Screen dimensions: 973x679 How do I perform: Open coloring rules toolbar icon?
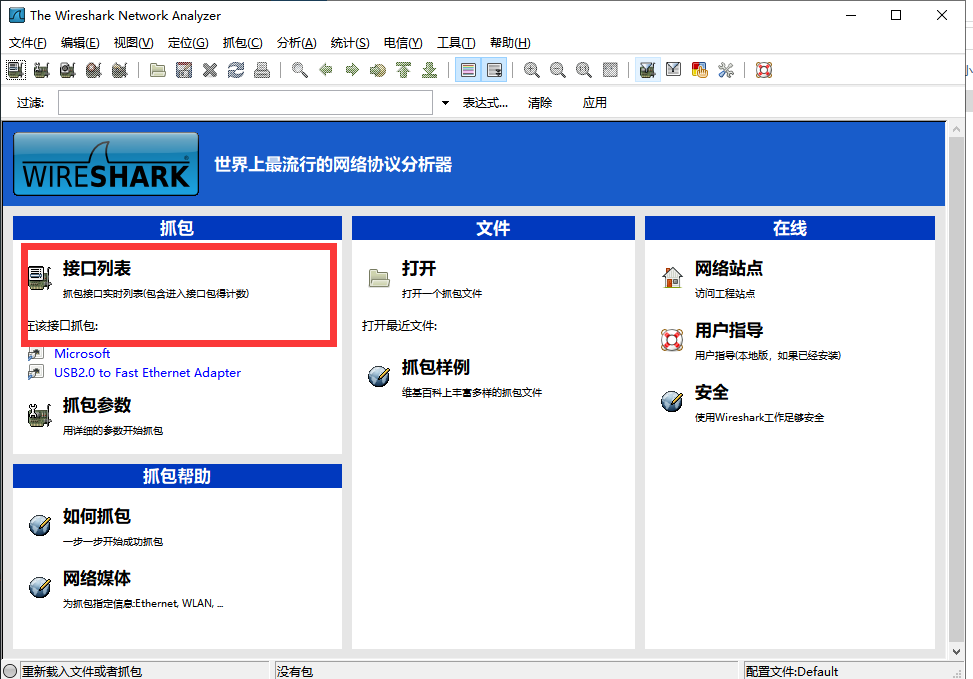tap(699, 70)
